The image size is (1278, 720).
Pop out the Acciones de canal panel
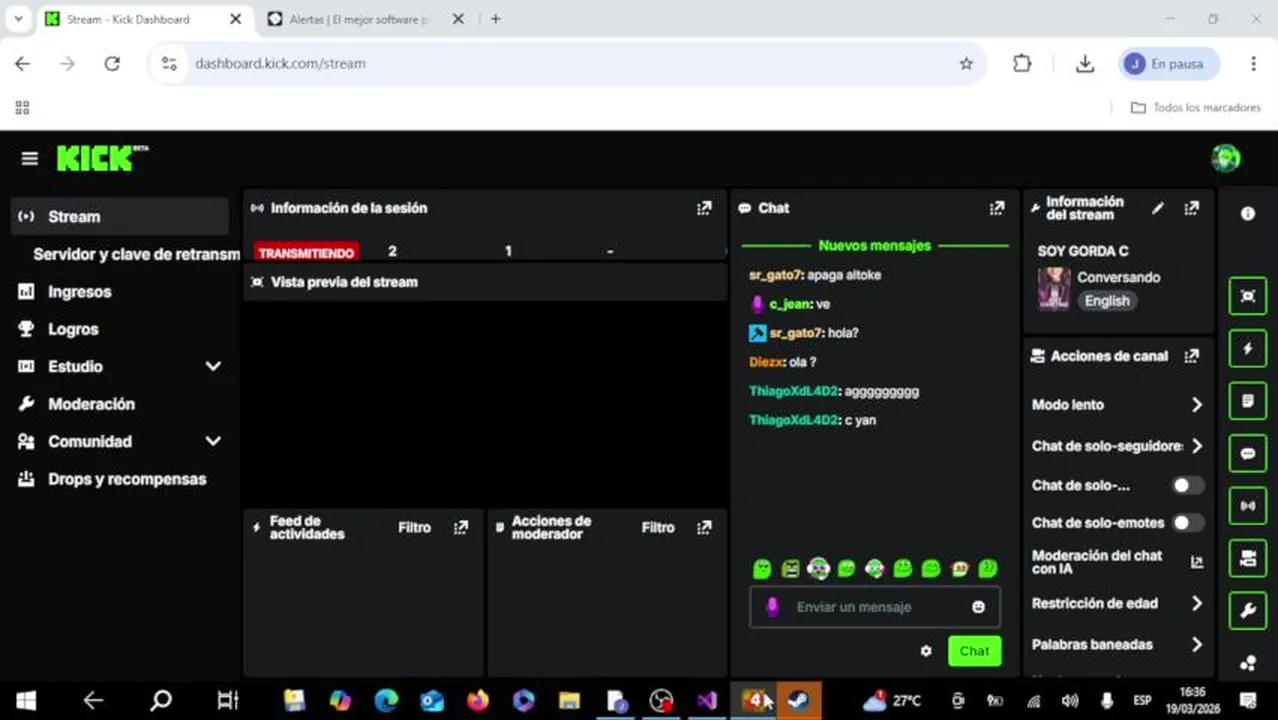point(1191,356)
